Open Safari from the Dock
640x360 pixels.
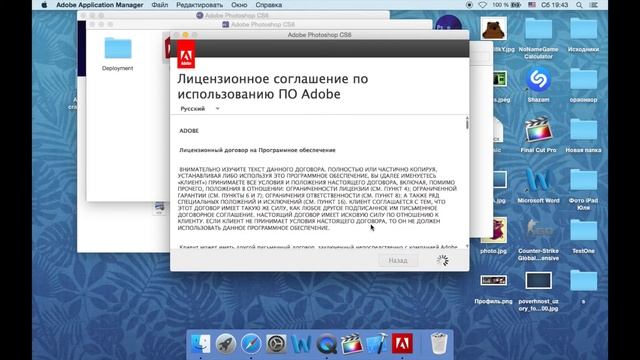tap(251, 344)
